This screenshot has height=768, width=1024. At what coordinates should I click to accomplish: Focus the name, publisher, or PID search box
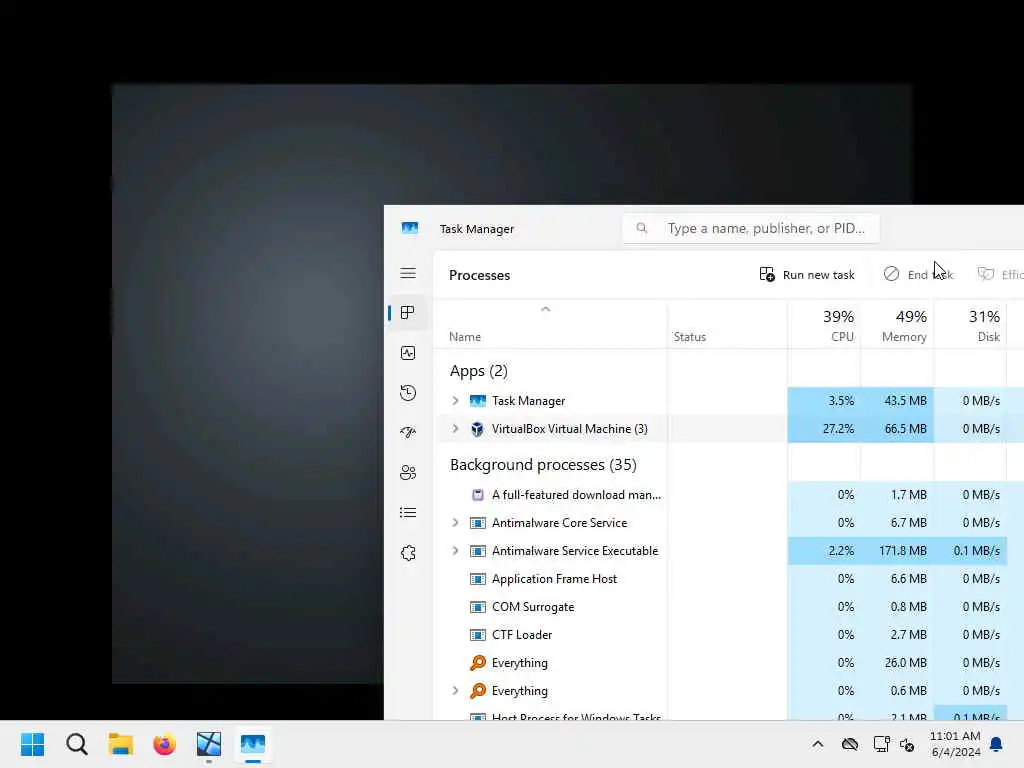click(x=751, y=229)
